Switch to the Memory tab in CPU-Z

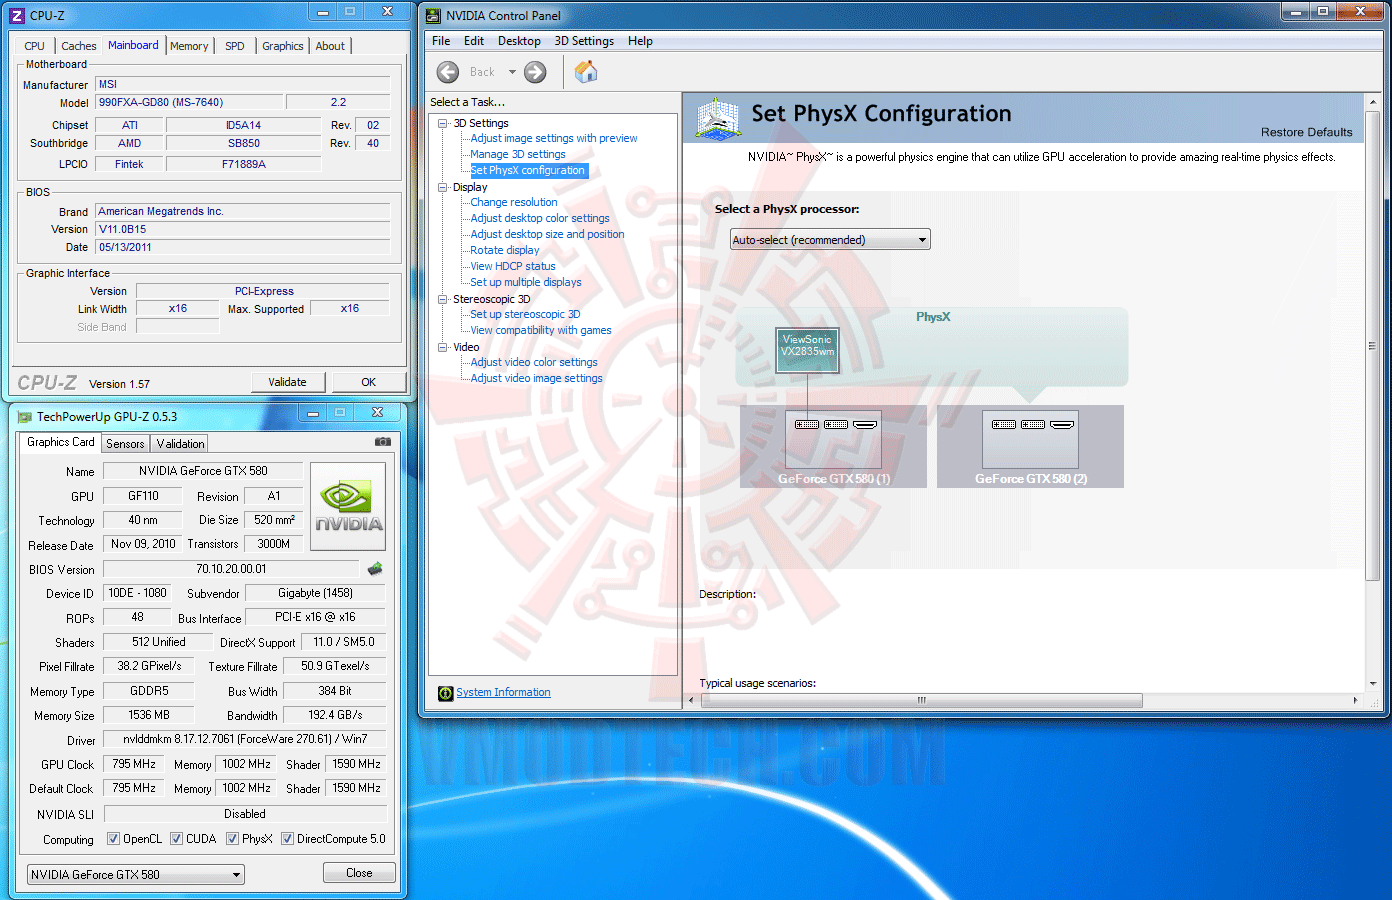pos(189,46)
